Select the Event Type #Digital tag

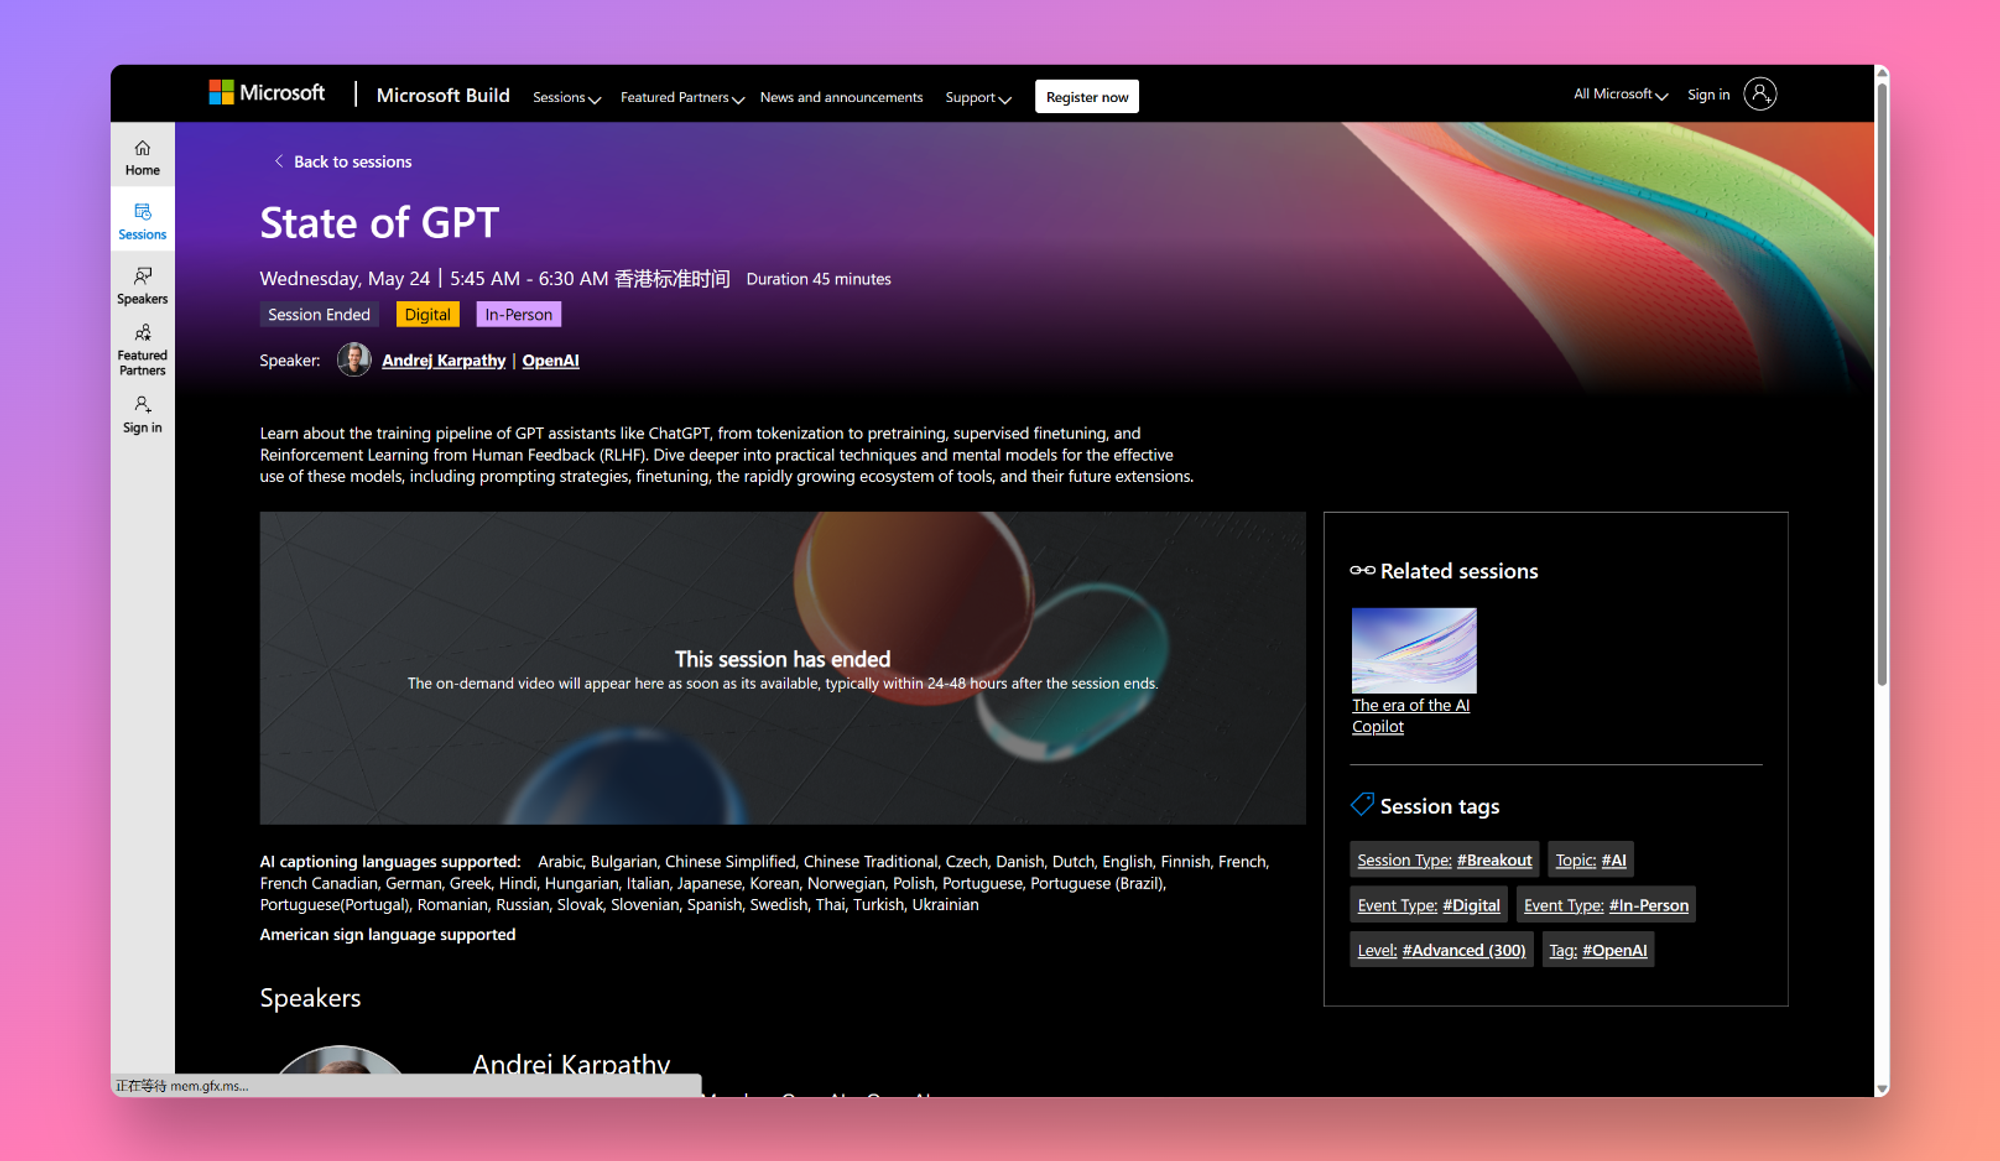point(1428,905)
